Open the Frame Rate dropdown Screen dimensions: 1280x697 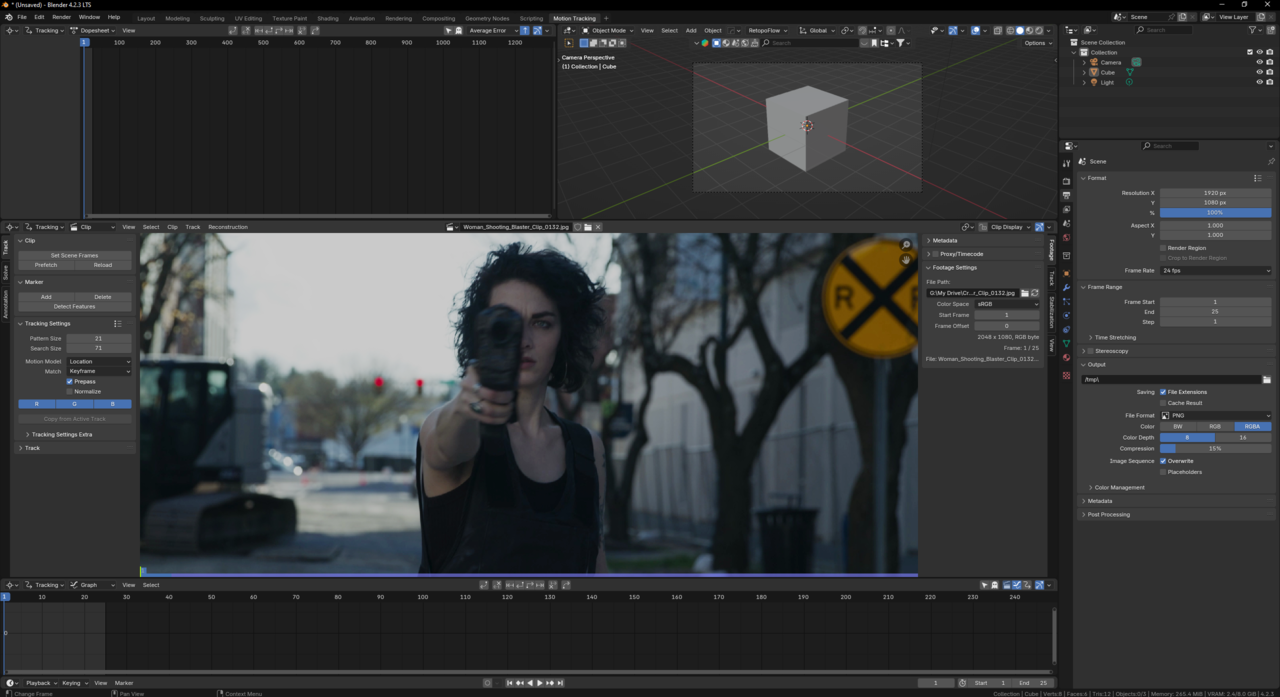coord(1215,270)
